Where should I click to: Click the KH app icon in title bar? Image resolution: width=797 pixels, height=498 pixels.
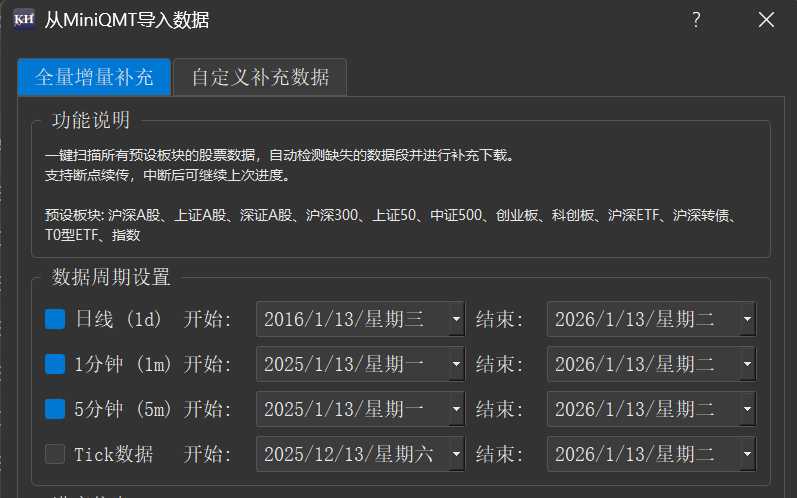(24, 20)
